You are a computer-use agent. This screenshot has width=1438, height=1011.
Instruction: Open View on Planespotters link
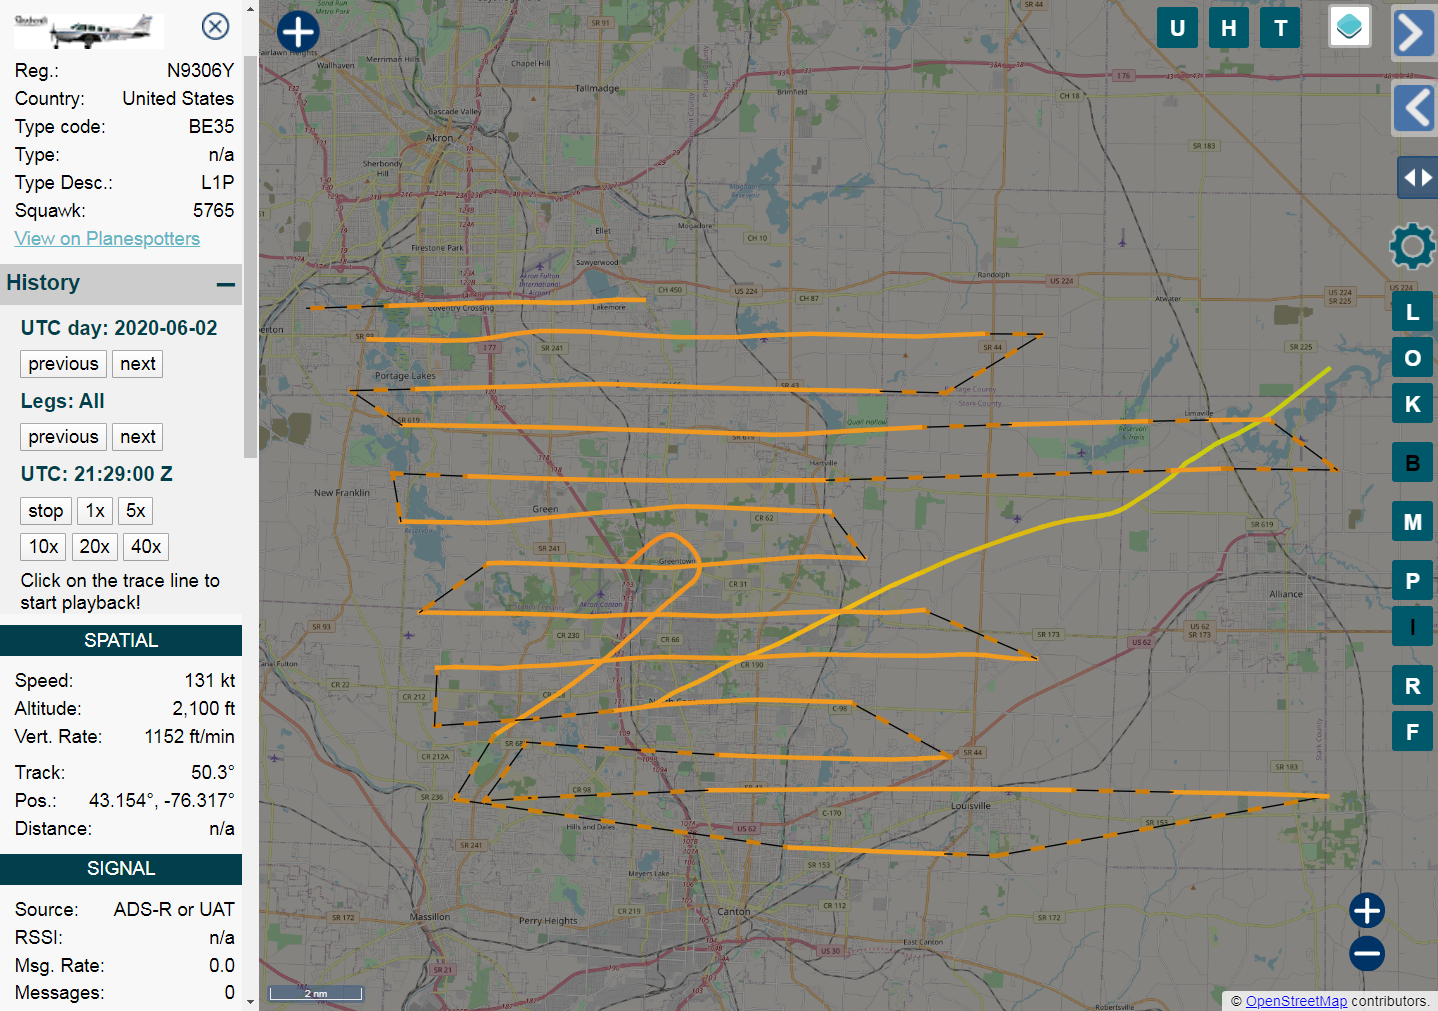[107, 238]
